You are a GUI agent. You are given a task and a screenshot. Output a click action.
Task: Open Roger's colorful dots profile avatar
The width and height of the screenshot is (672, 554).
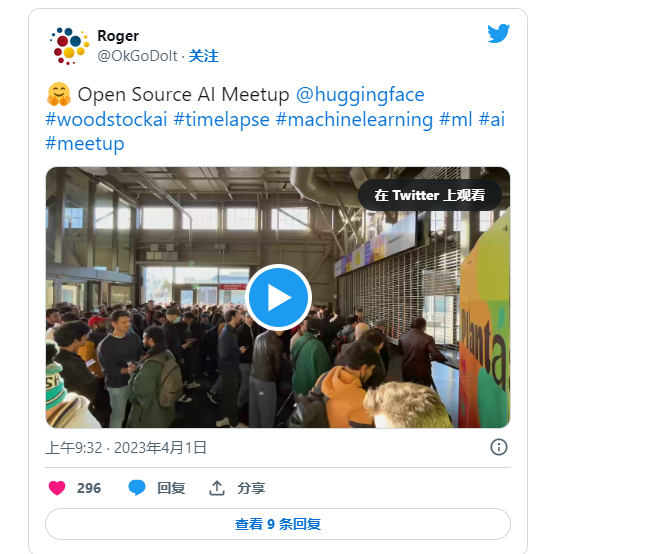click(69, 46)
